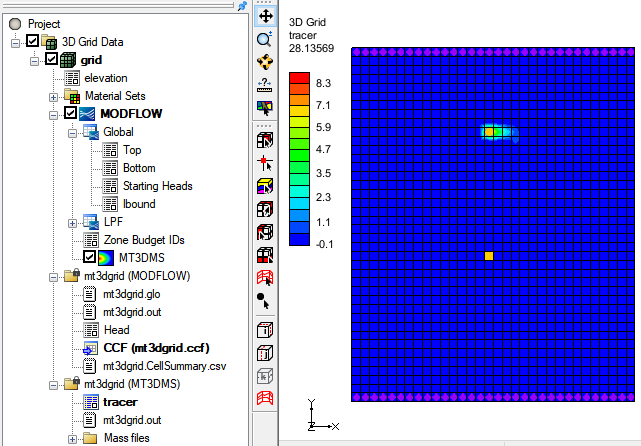Image resolution: width=641 pixels, height=446 pixels.
Task: Toggle the MT3DMS checkbox
Action: (x=89, y=257)
